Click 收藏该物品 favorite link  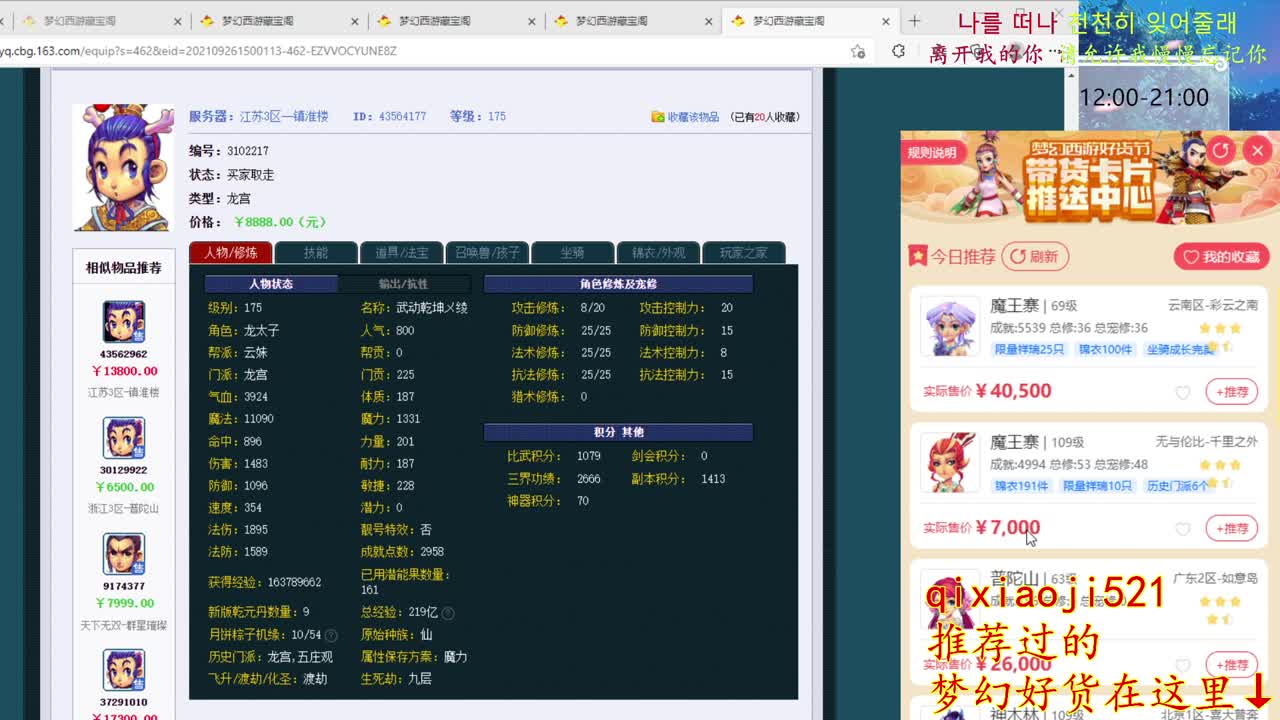tap(693, 117)
